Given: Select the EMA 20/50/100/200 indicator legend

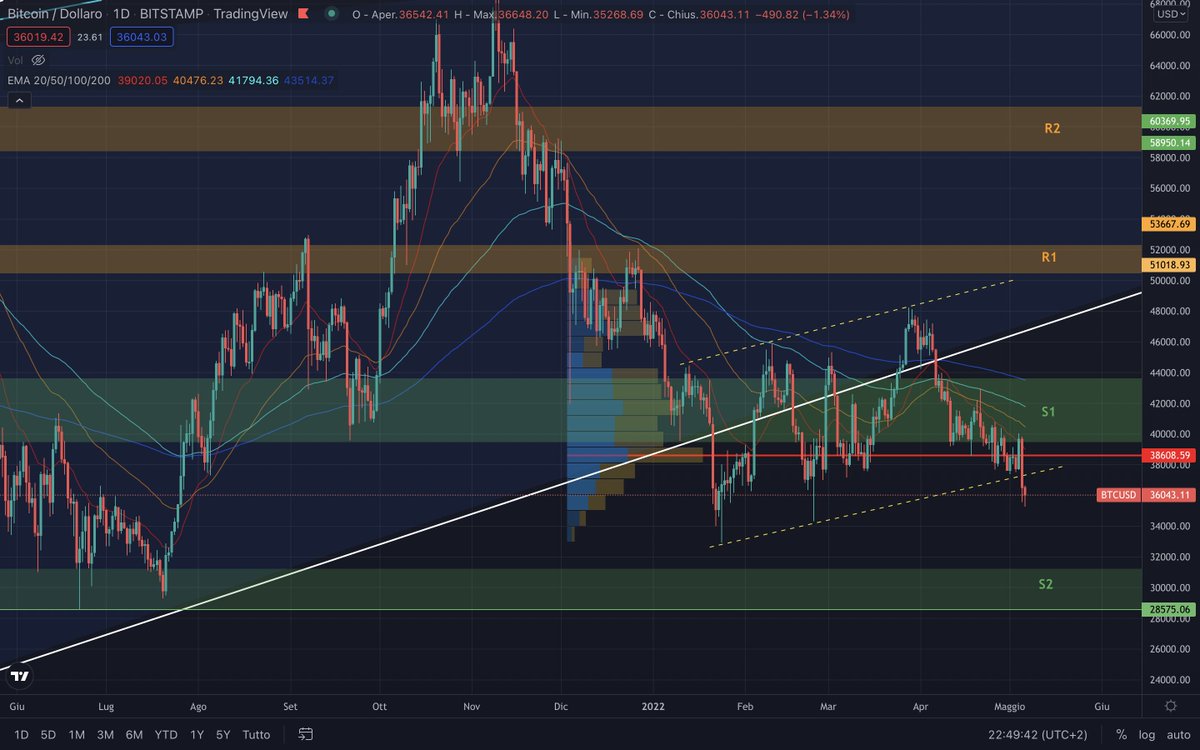Looking at the screenshot, I should pos(61,80).
